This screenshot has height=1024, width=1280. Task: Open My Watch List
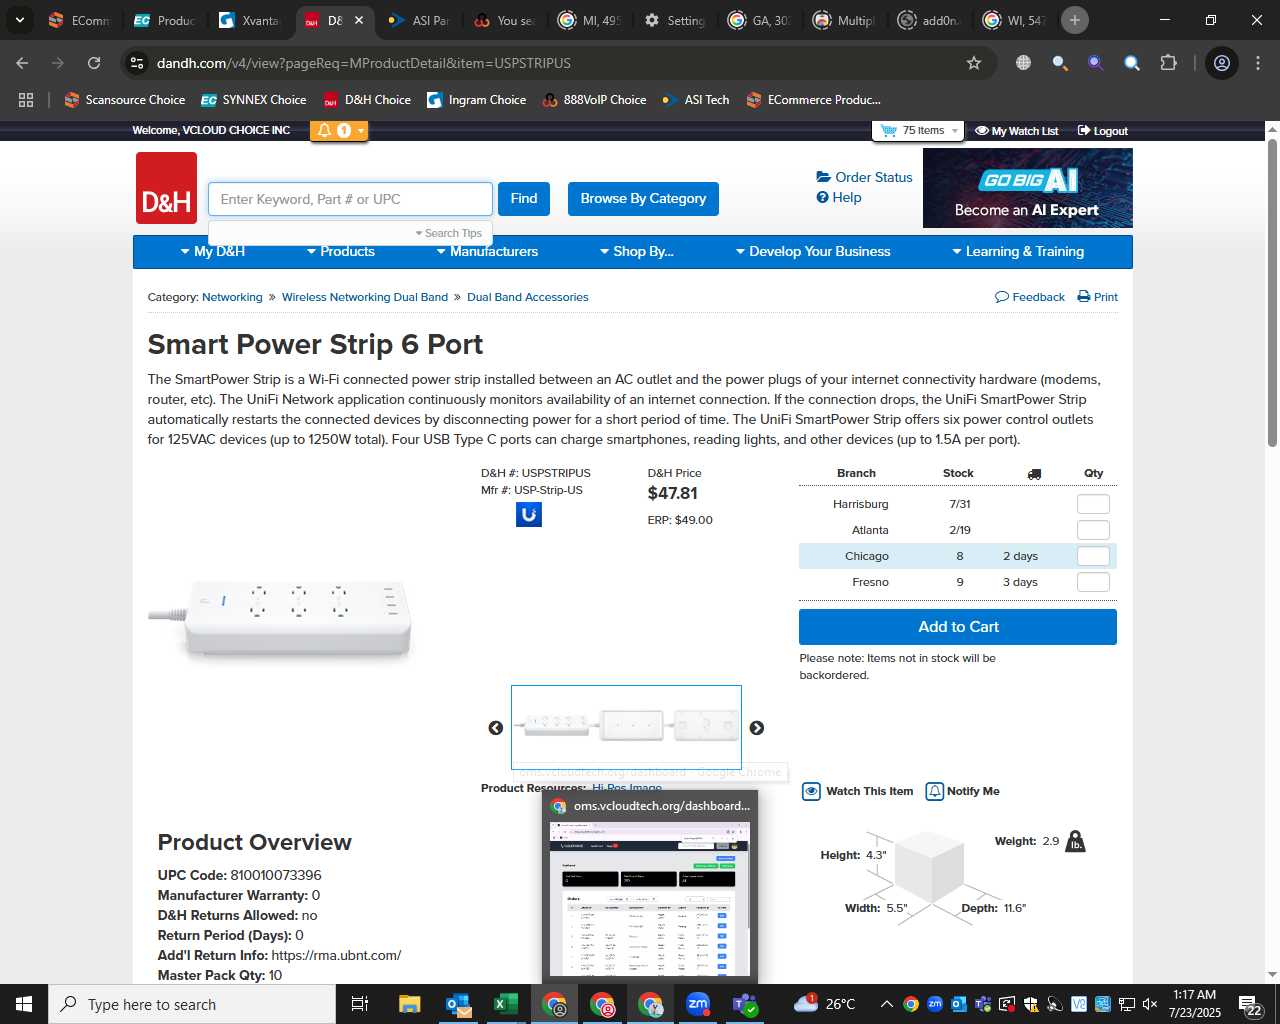click(1017, 131)
